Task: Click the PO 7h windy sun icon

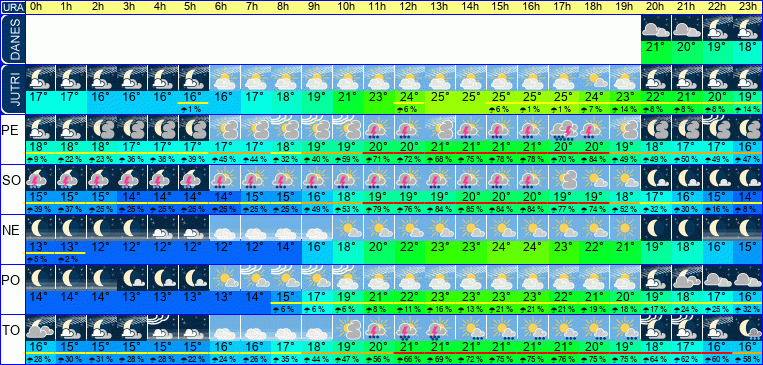Action: pos(255,278)
